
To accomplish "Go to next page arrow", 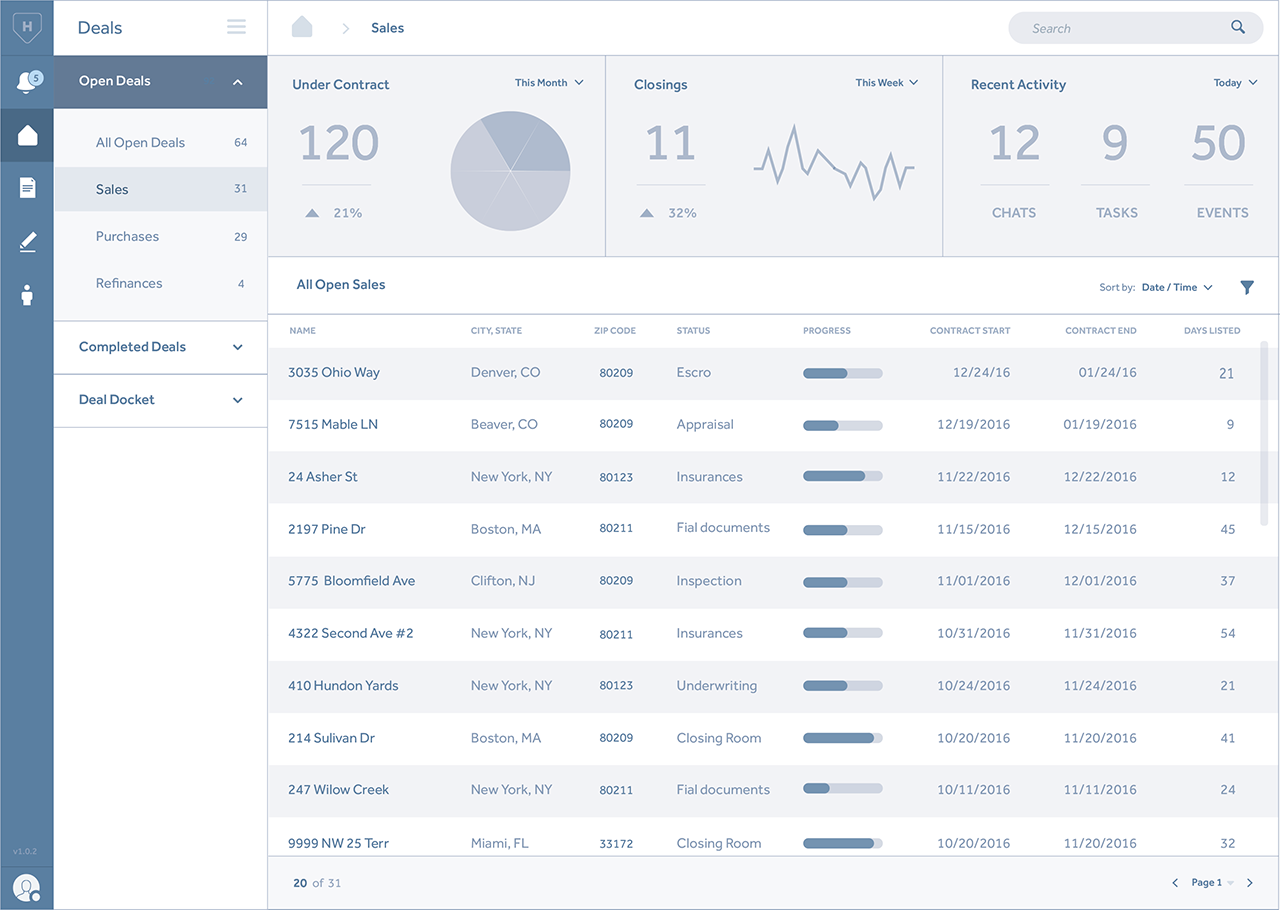I will [1250, 883].
